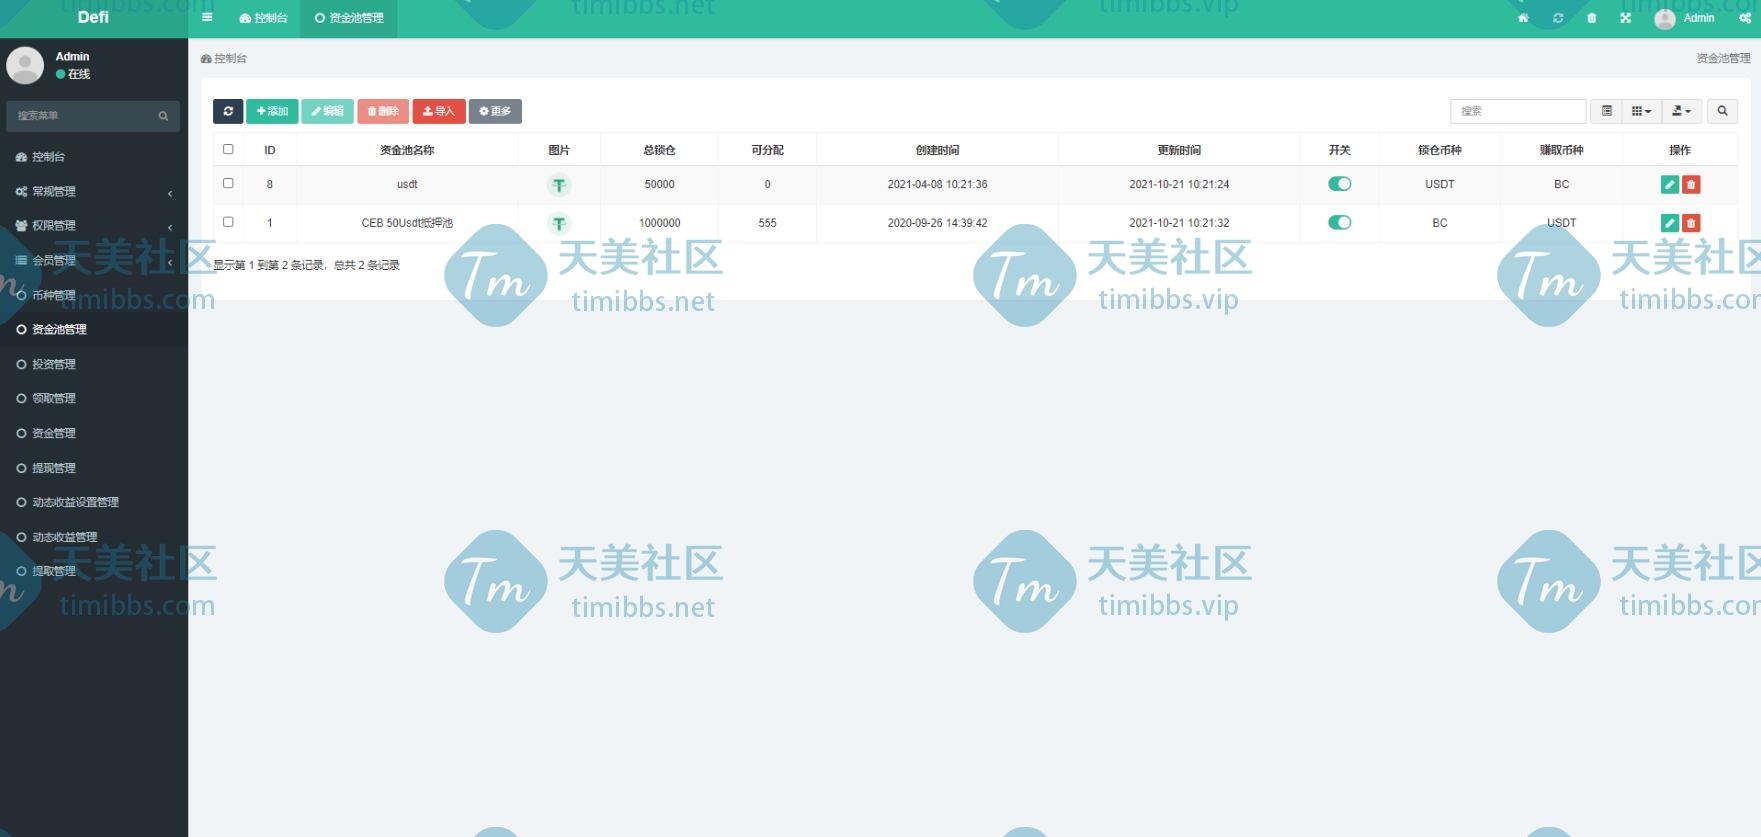Open 提取管理 in the sidebar
The image size is (1761, 837).
94,571
